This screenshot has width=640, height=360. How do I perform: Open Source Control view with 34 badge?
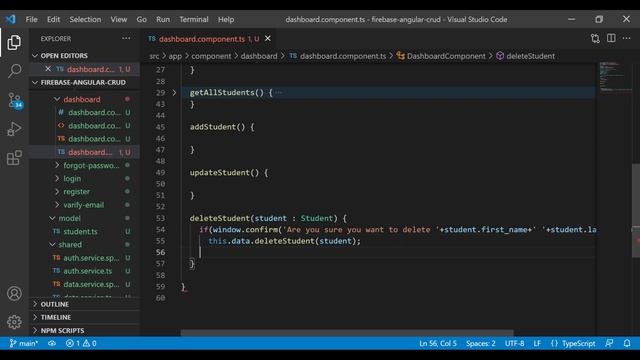15,100
